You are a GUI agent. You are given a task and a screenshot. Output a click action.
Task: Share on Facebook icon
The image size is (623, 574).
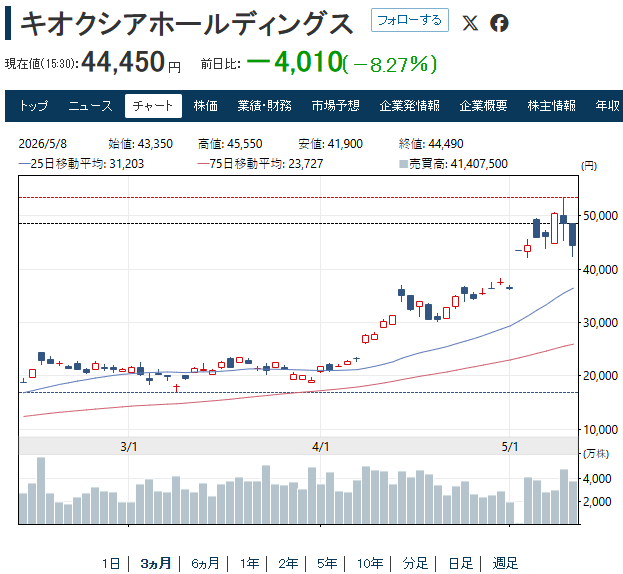[x=499, y=23]
